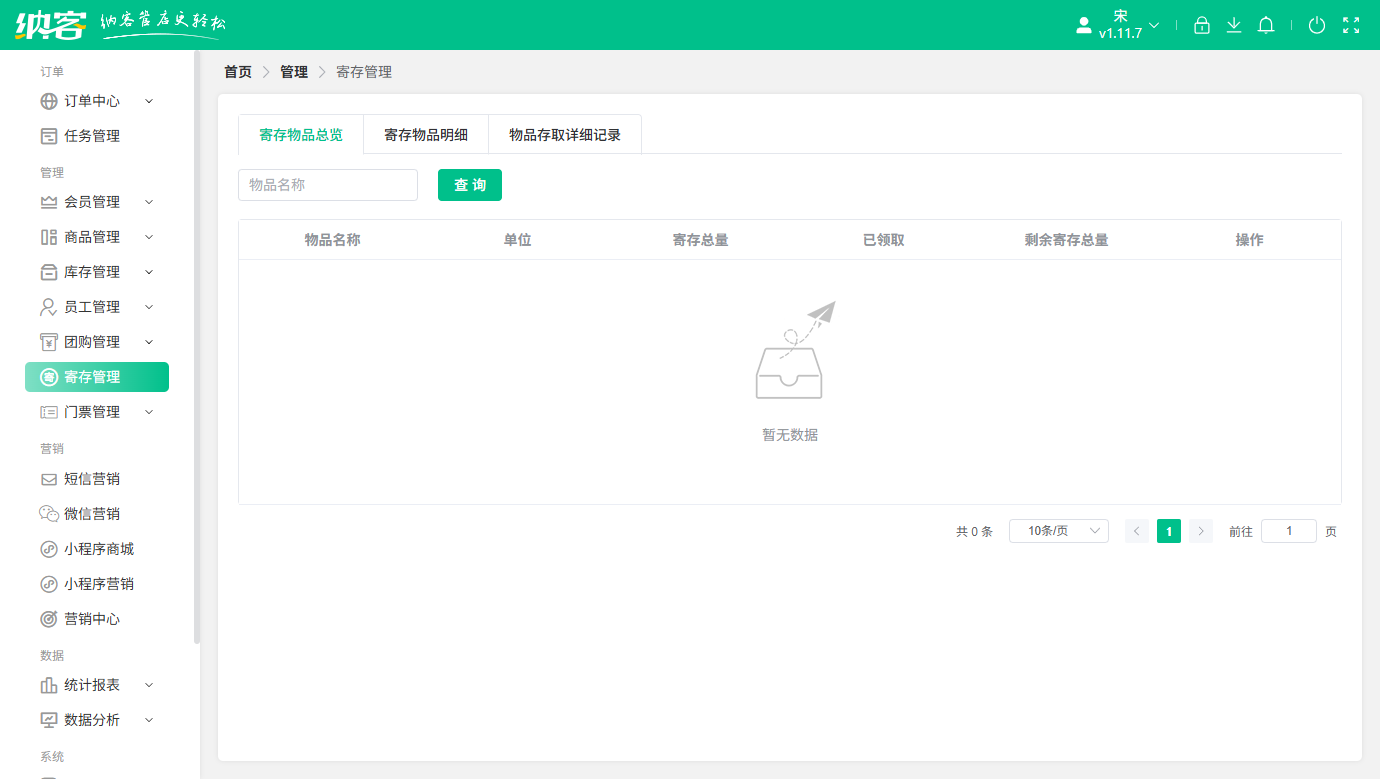Image resolution: width=1380 pixels, height=779 pixels.
Task: Click the 物品名称 search input field
Action: coord(327,185)
